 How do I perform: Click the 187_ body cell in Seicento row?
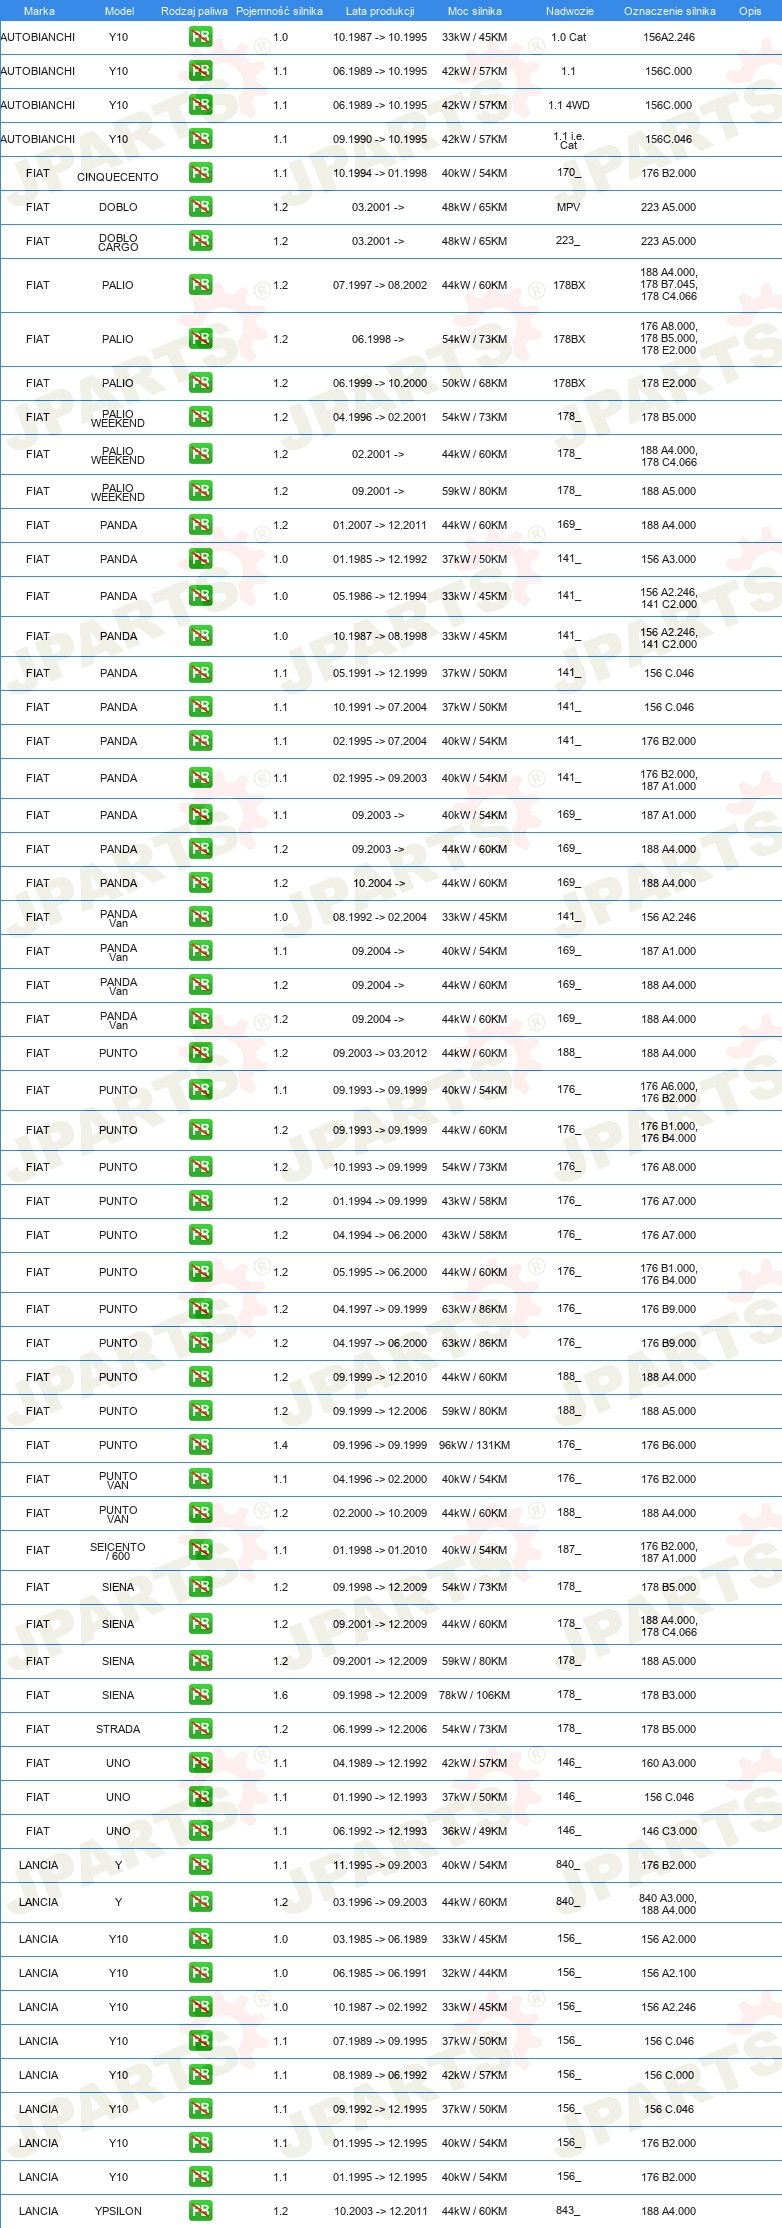[568, 1549]
